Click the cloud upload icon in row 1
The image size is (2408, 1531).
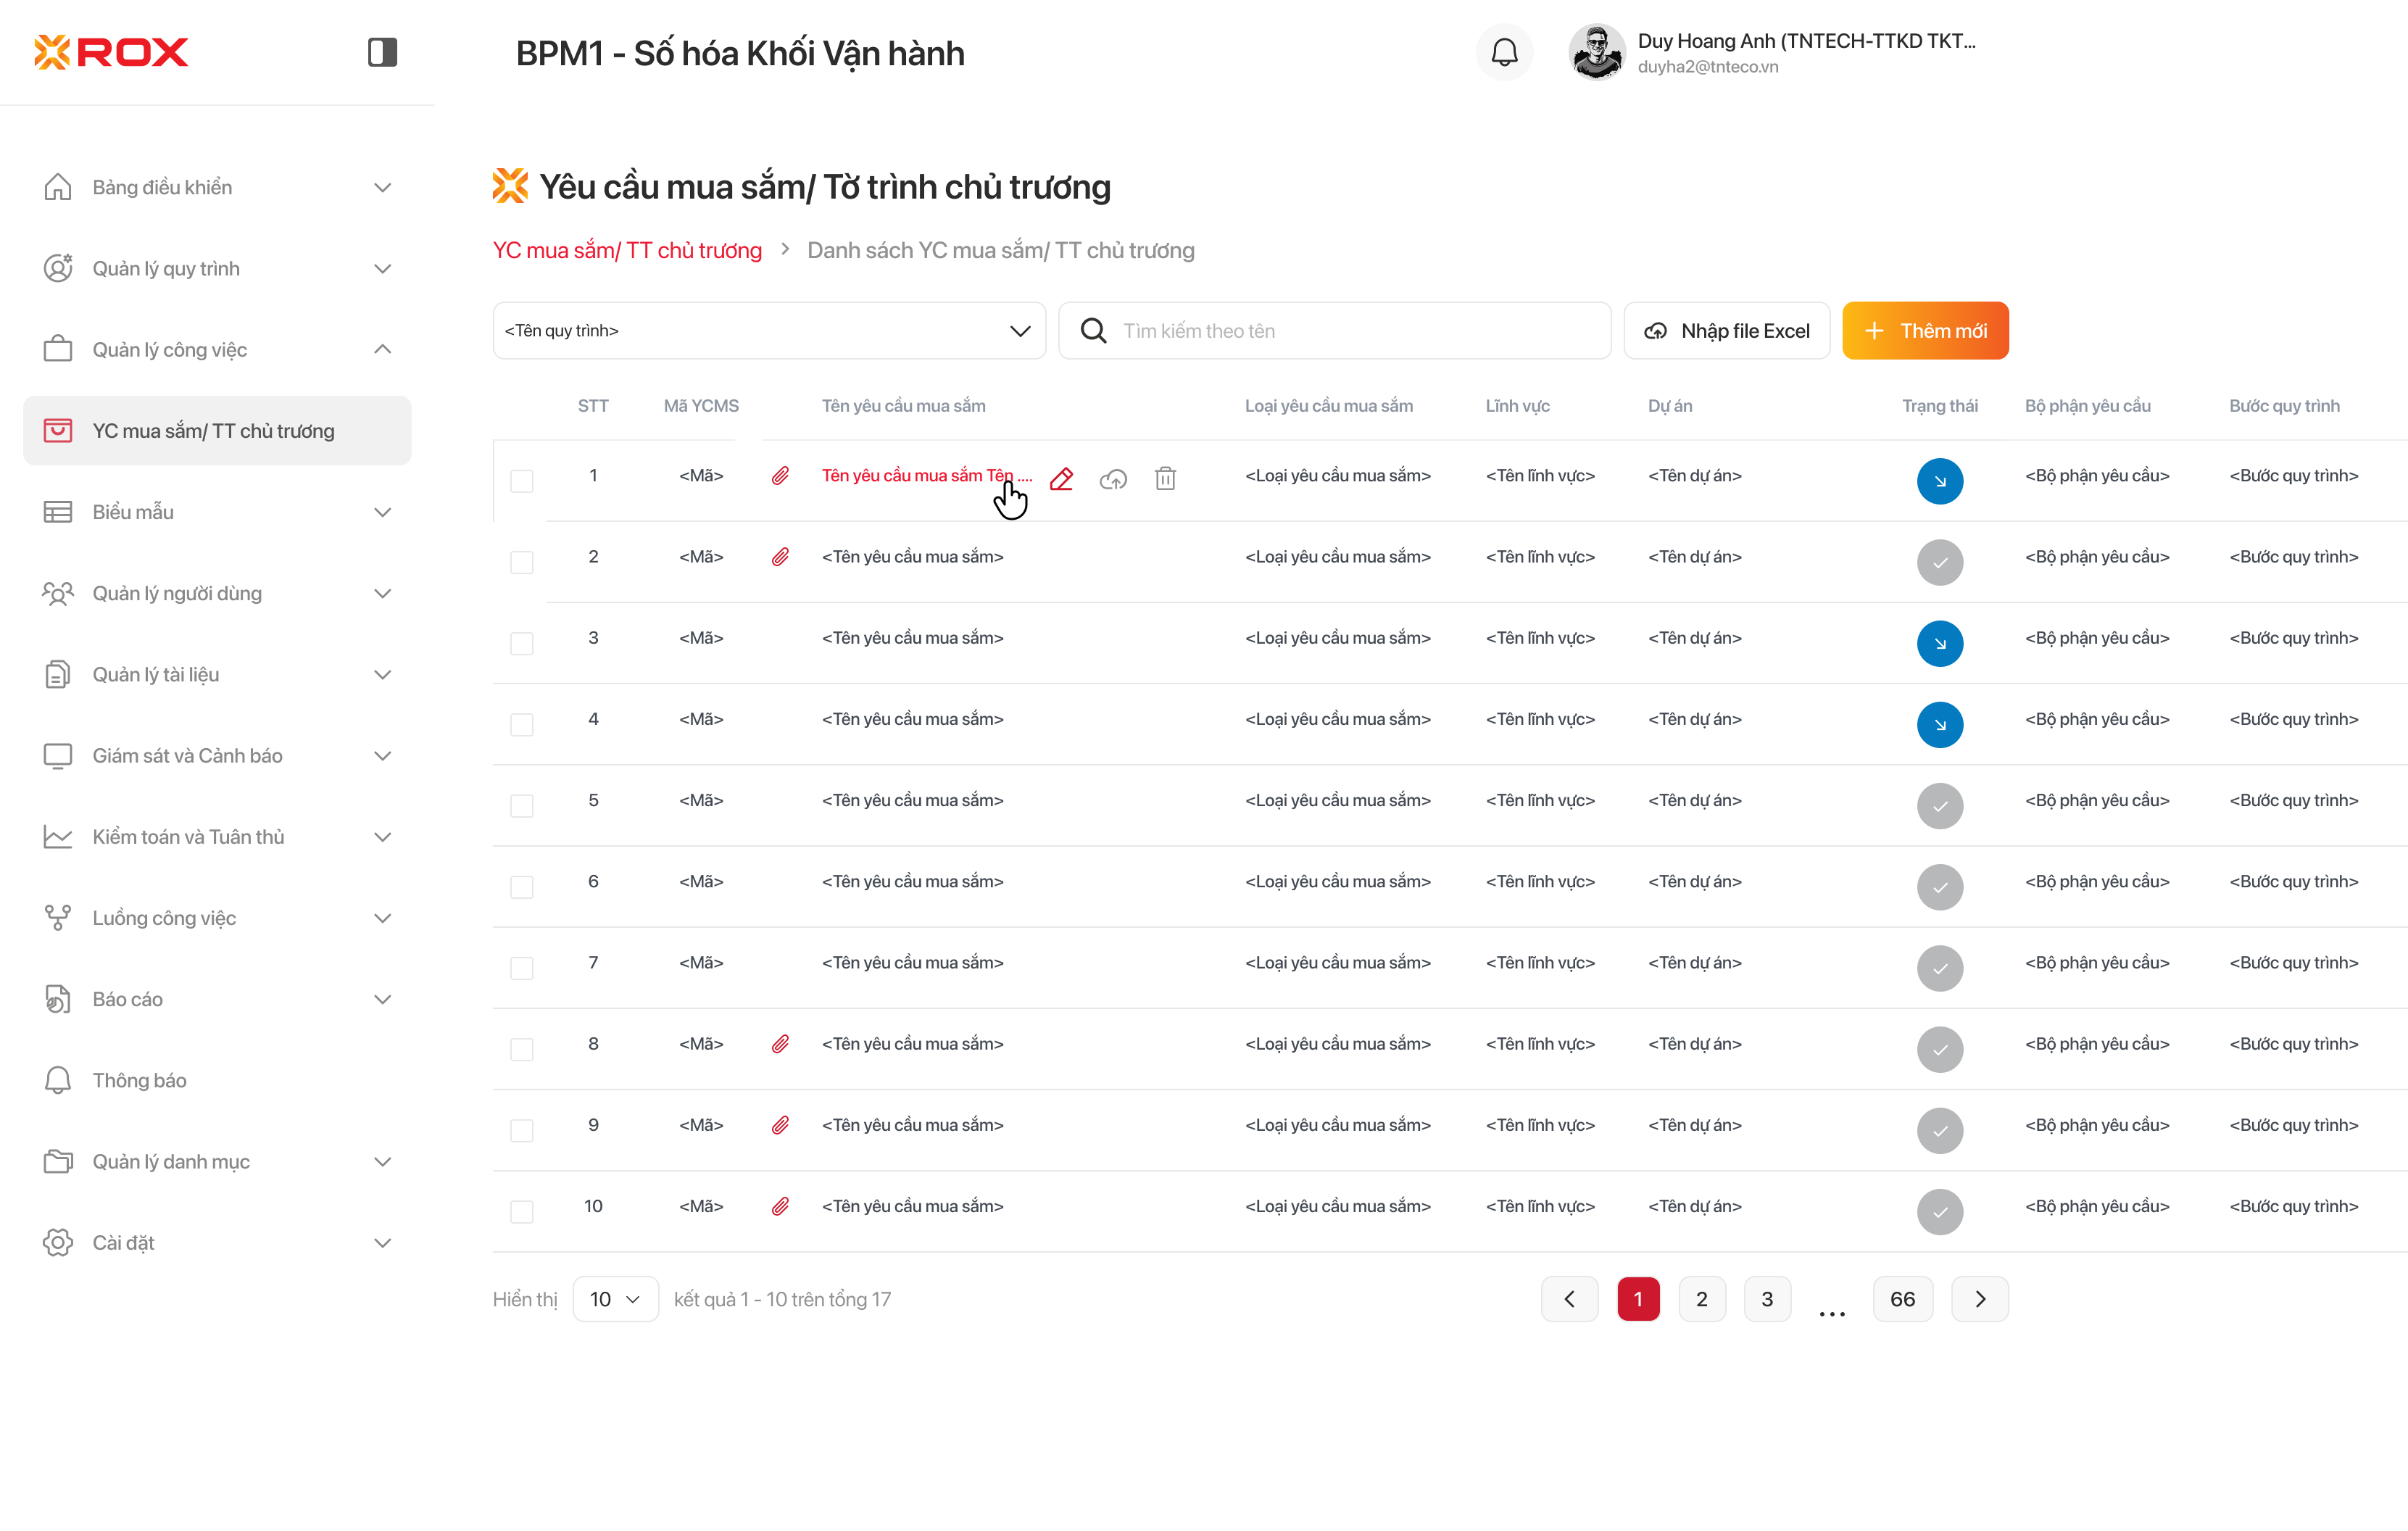coord(1113,479)
